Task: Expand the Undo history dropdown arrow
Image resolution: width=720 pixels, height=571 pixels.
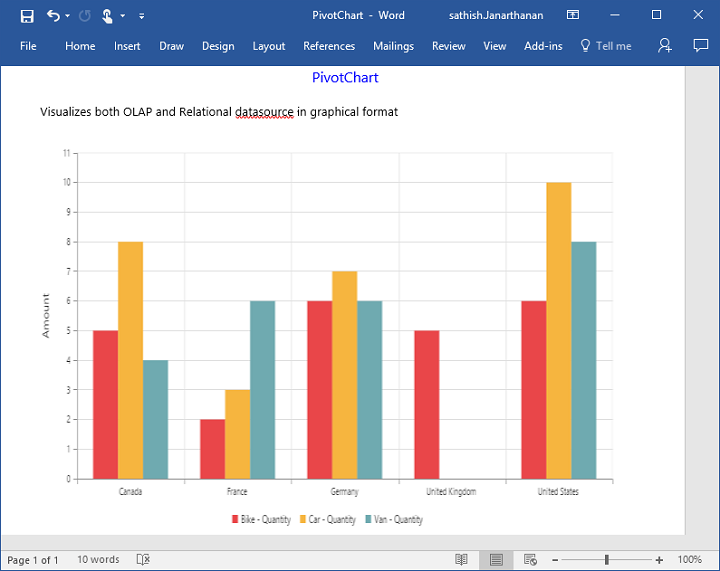Action: (67, 16)
